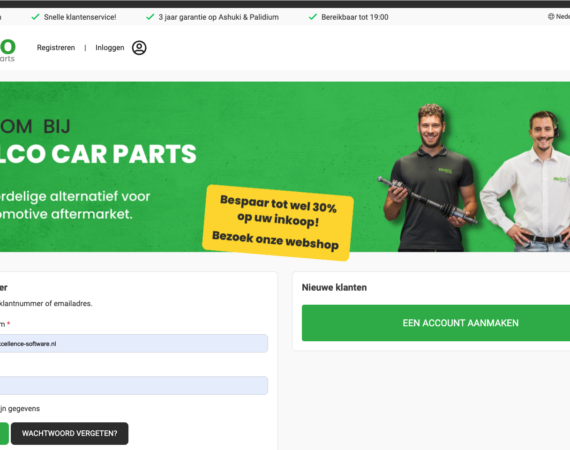Click the "Nieuwe klanten" heading
The height and width of the screenshot is (450, 570).
334,288
